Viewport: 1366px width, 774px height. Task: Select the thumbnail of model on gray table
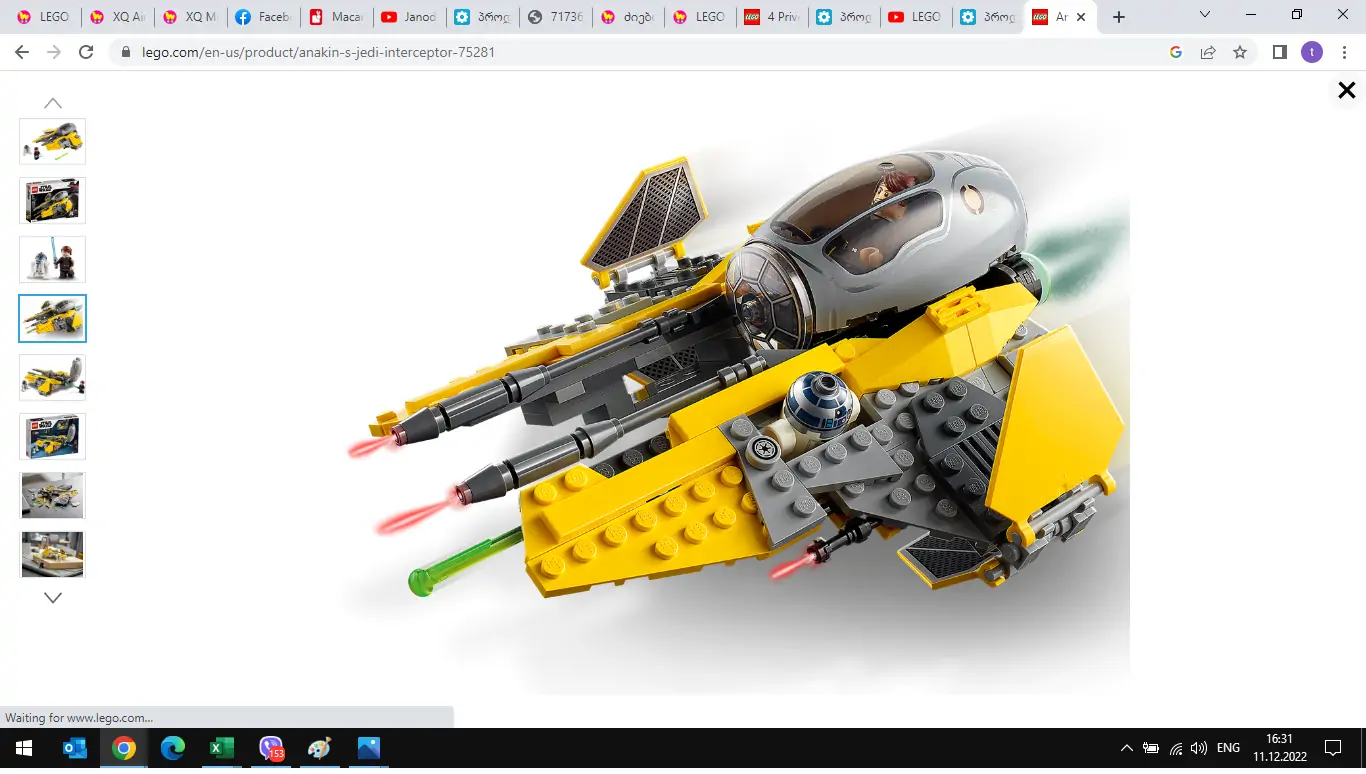click(53, 496)
